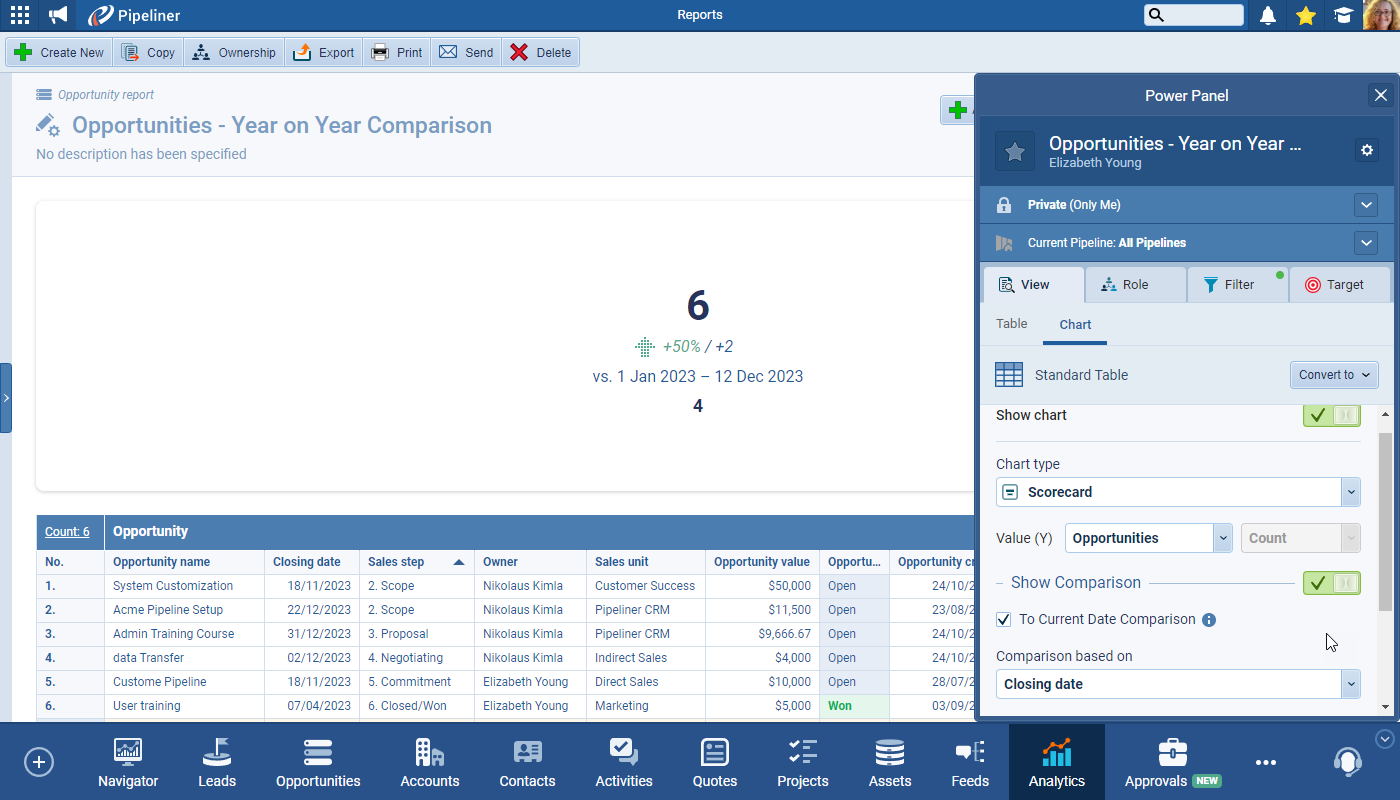The height and width of the screenshot is (800, 1400).
Task: Turn off the Show Comparison toggle
Action: click(x=1331, y=583)
